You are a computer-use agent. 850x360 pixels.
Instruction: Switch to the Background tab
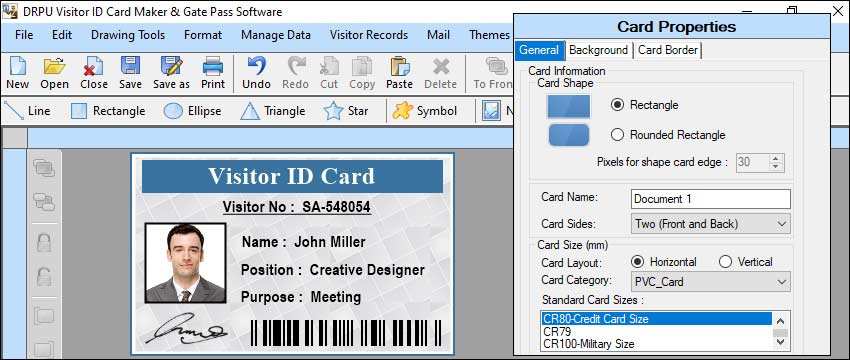click(598, 50)
